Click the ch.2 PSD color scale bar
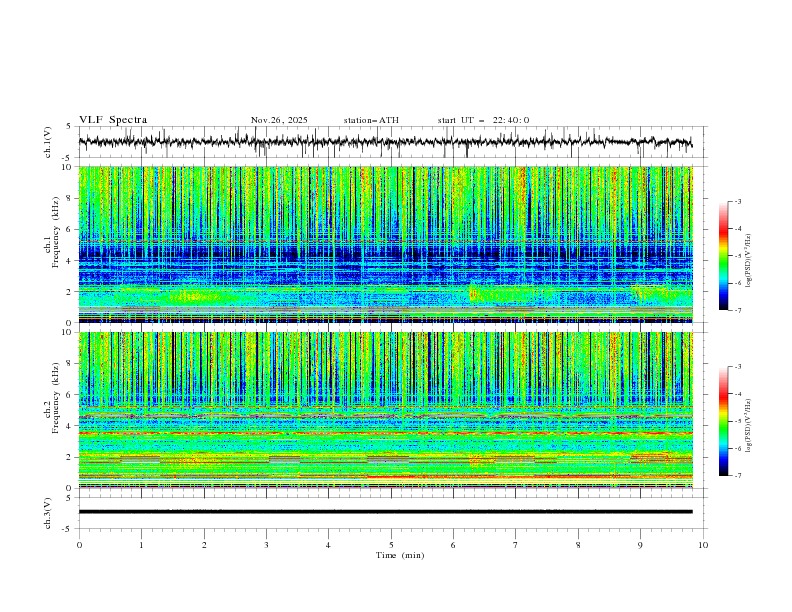The width and height of the screenshot is (792, 612). point(723,421)
